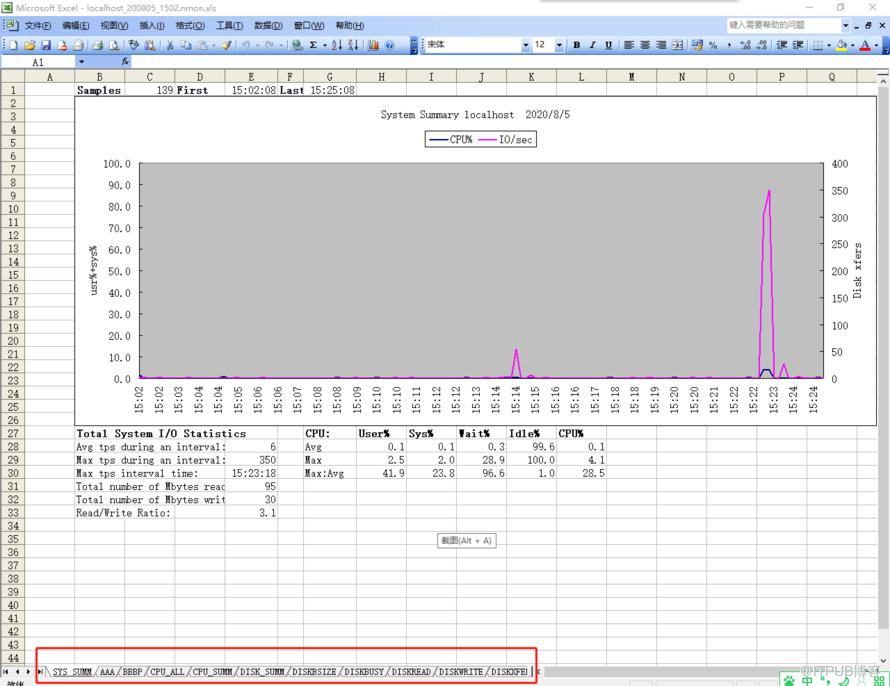
Task: Open the Name Box dropdown arrow
Action: click(x=81, y=62)
